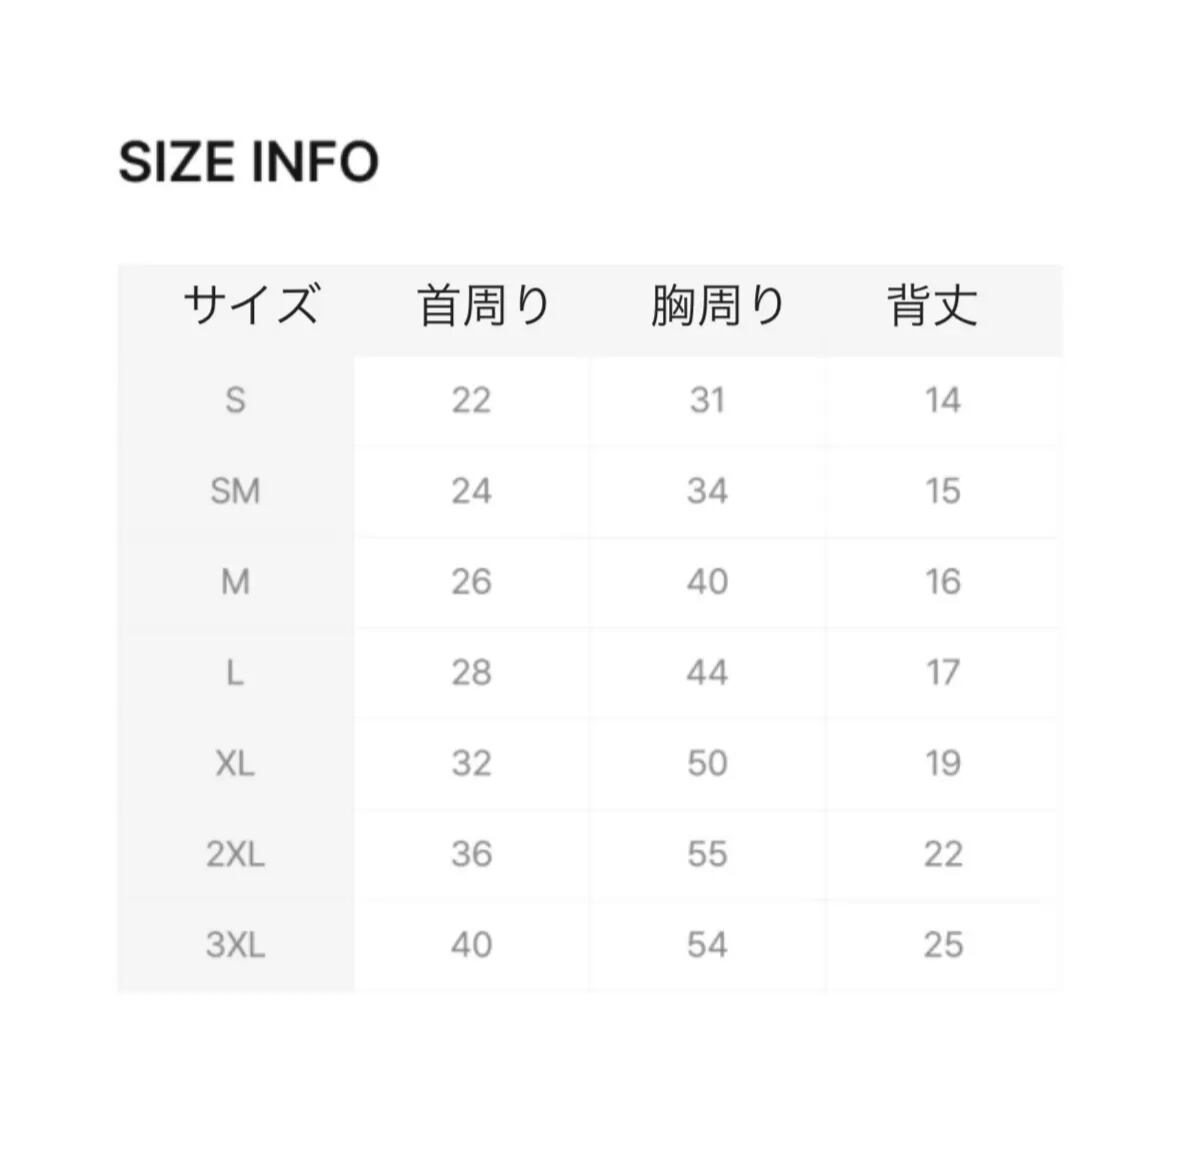Select the SM row neck value 24
Image resolution: width=1179 pixels, height=1155 pixels.
tap(471, 491)
